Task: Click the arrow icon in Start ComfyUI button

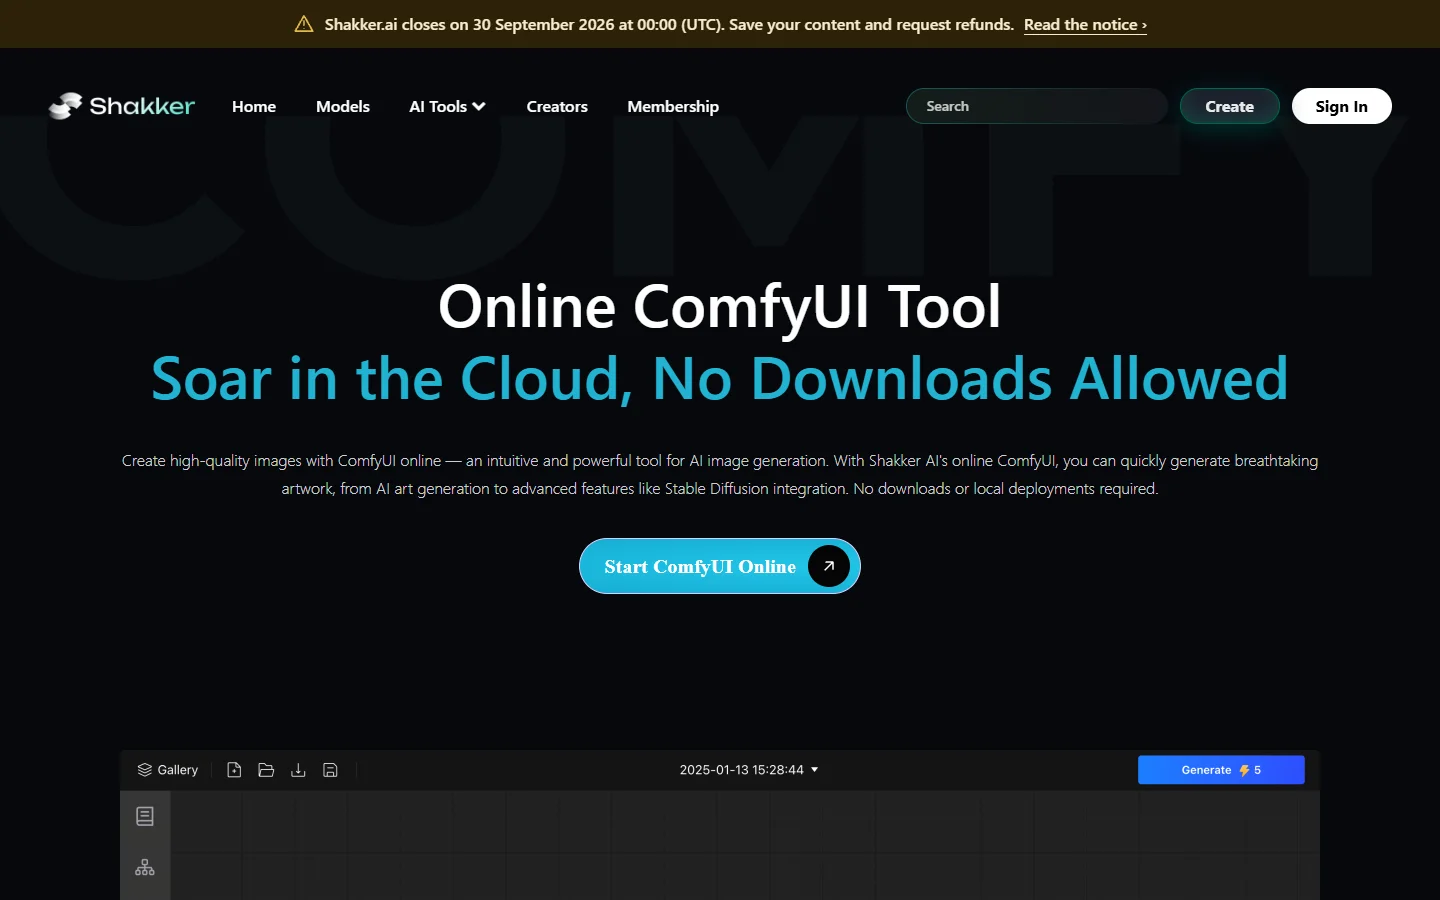Action: click(829, 566)
